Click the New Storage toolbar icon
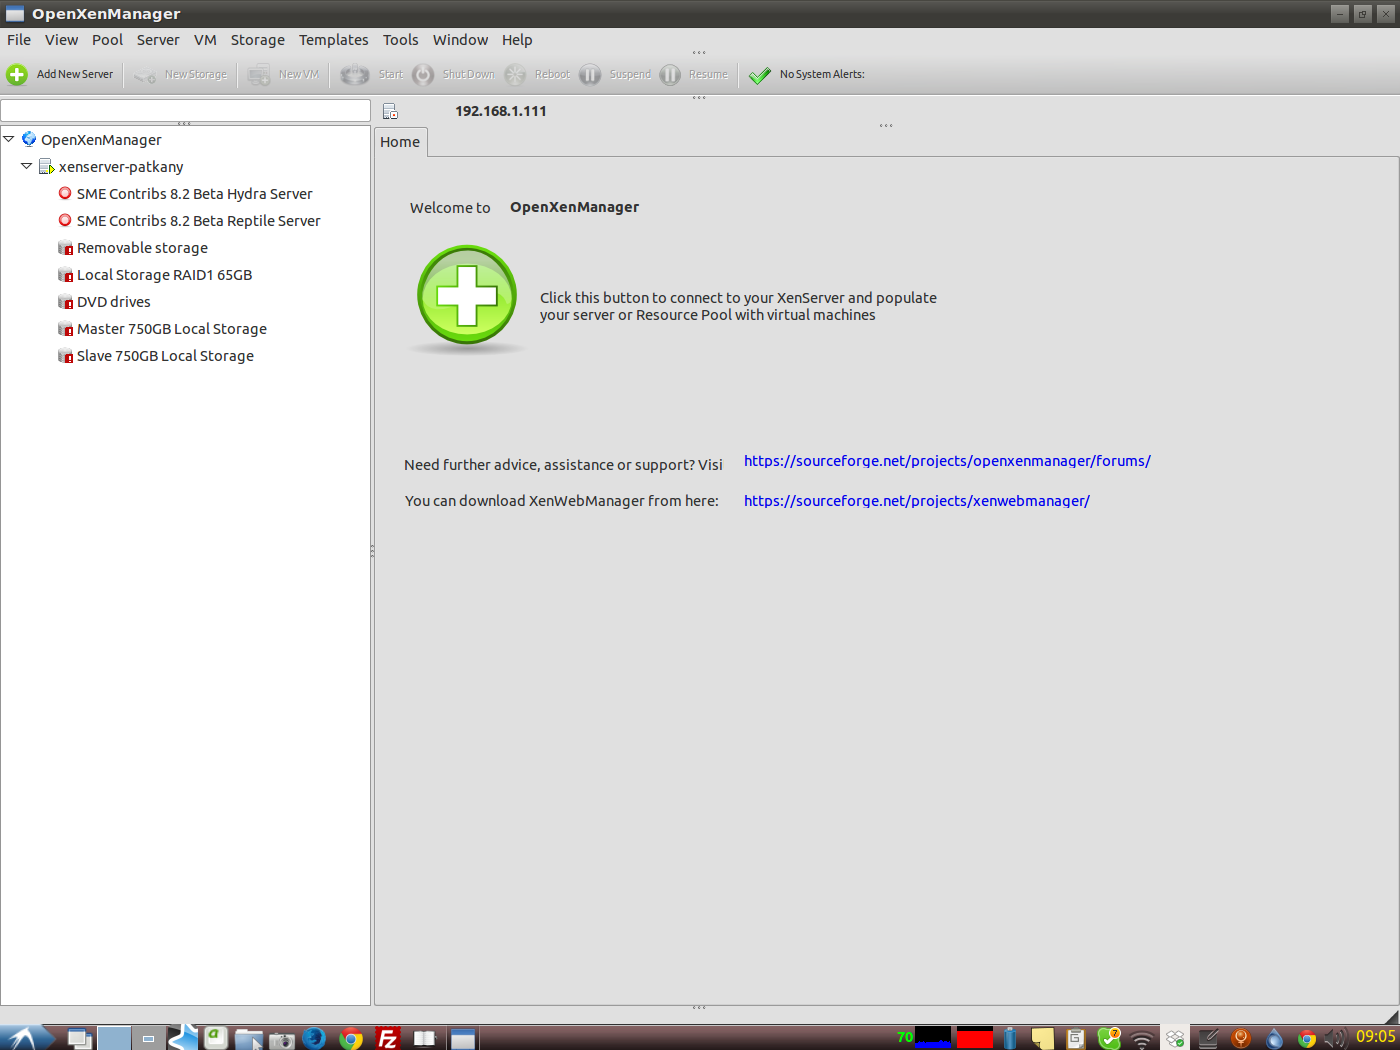This screenshot has width=1400, height=1050. pos(145,75)
